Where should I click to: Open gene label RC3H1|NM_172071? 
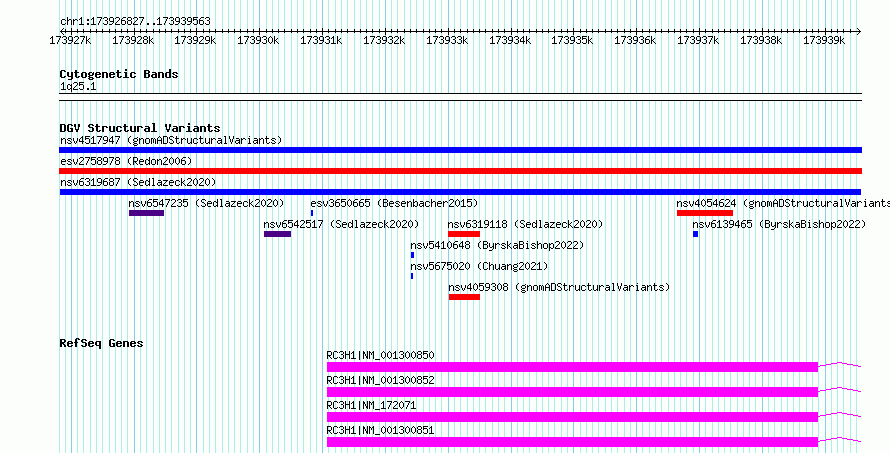coord(371,405)
